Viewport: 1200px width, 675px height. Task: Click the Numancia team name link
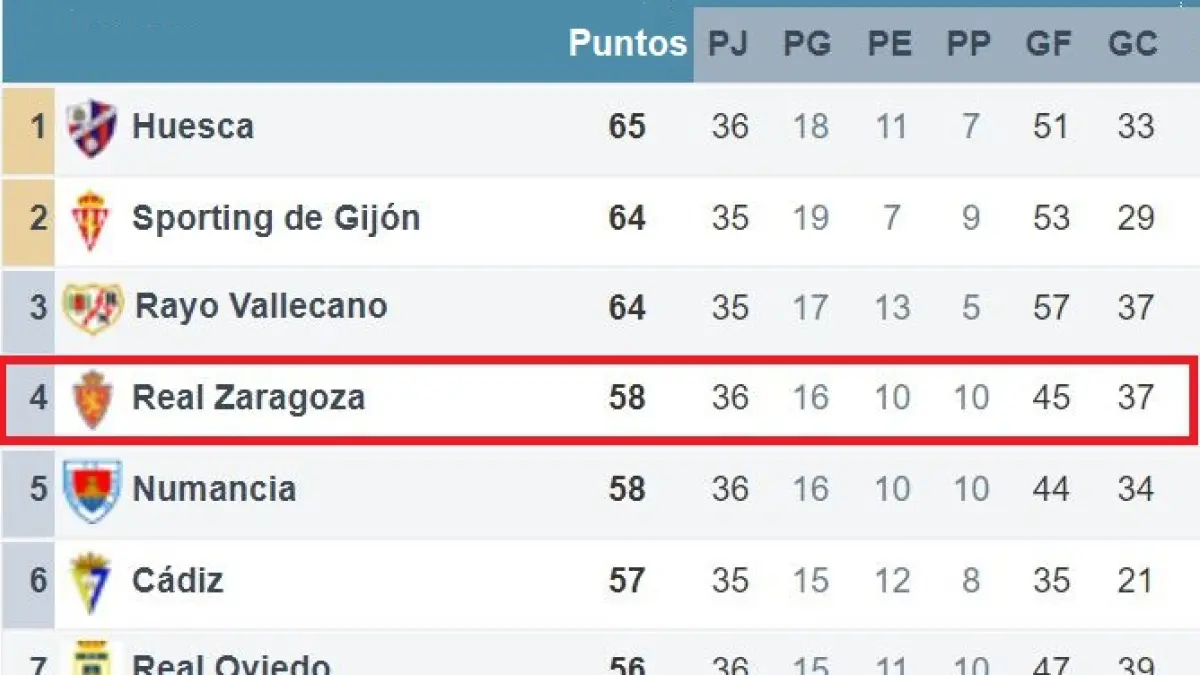(x=214, y=489)
